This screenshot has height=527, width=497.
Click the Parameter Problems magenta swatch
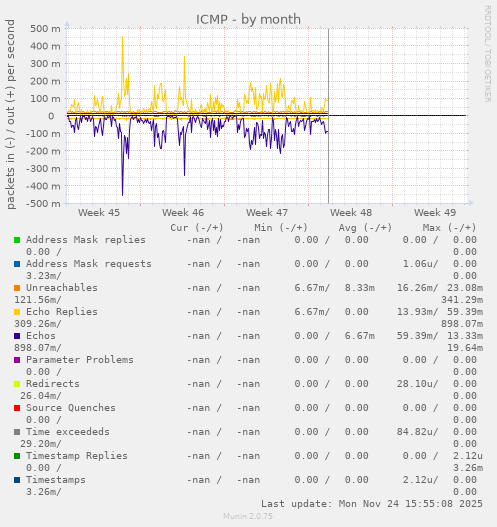pos(17,360)
